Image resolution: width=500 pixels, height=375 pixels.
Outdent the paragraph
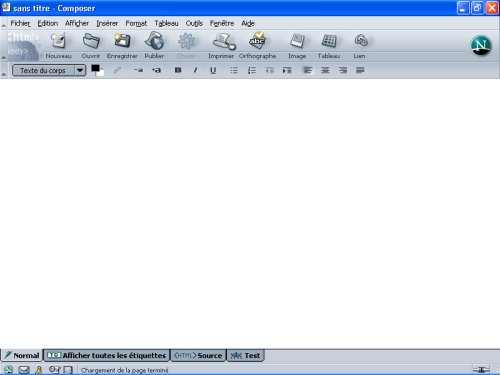(x=269, y=70)
